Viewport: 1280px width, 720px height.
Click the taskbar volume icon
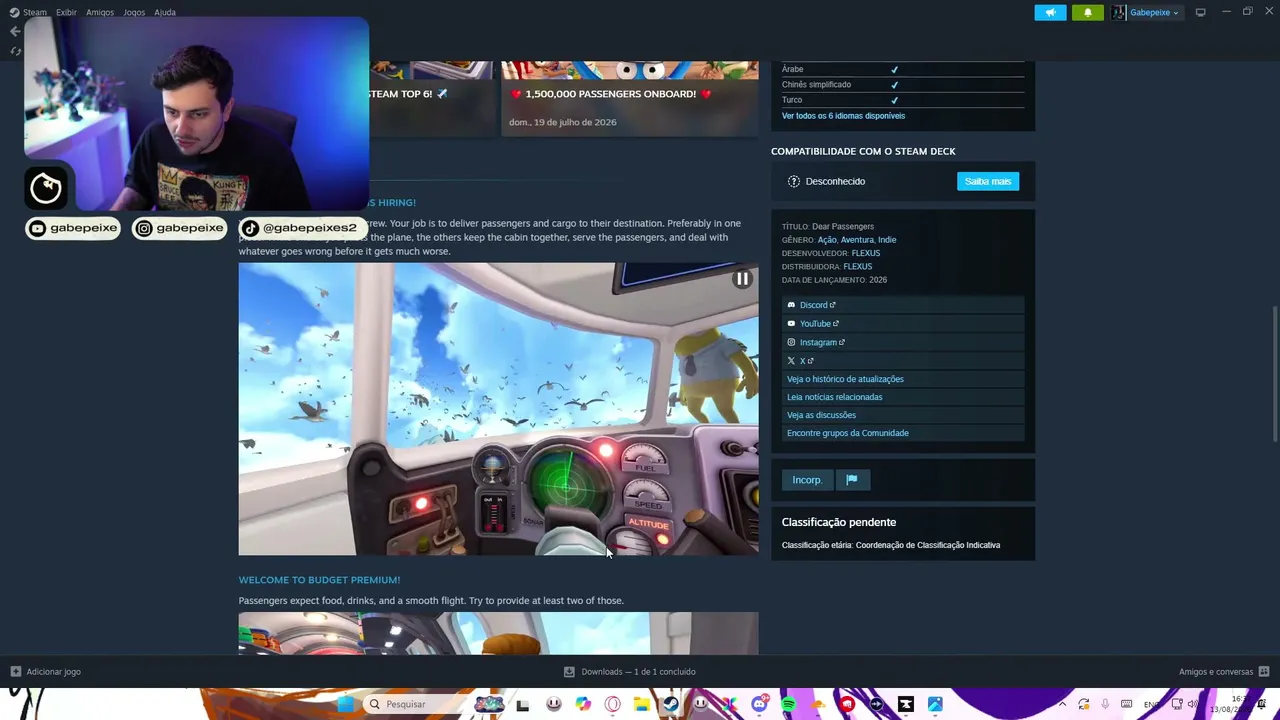(x=1191, y=704)
